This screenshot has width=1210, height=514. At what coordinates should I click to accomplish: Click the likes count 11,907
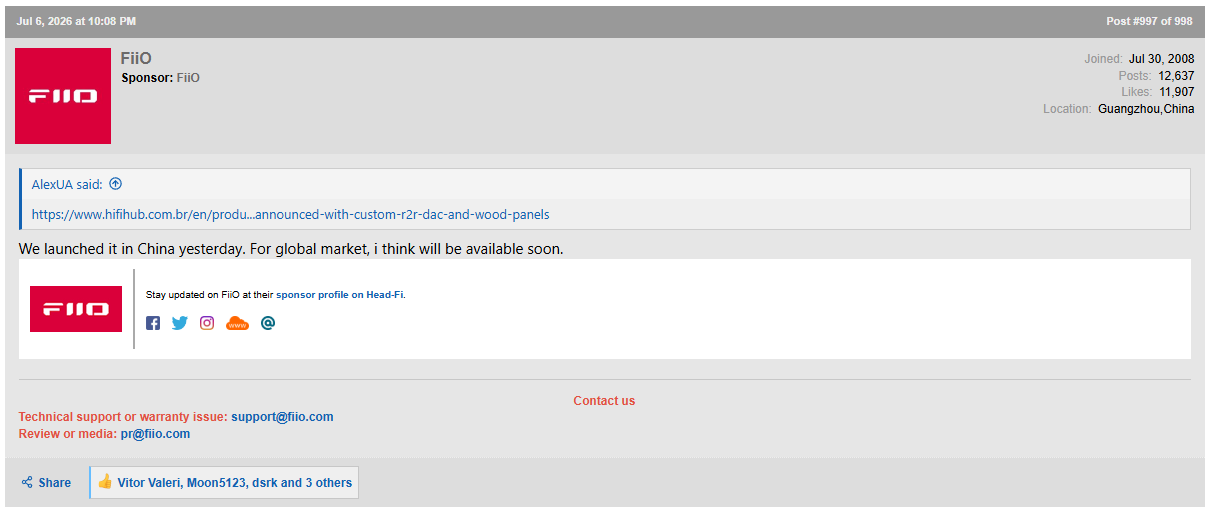tap(1177, 92)
